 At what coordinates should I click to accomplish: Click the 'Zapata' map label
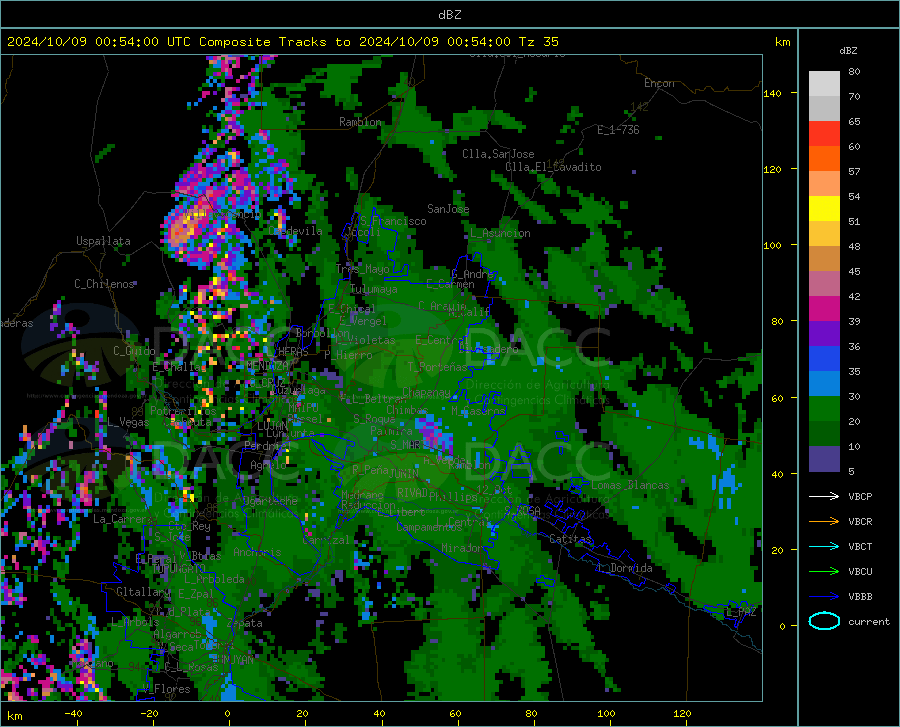(245, 623)
